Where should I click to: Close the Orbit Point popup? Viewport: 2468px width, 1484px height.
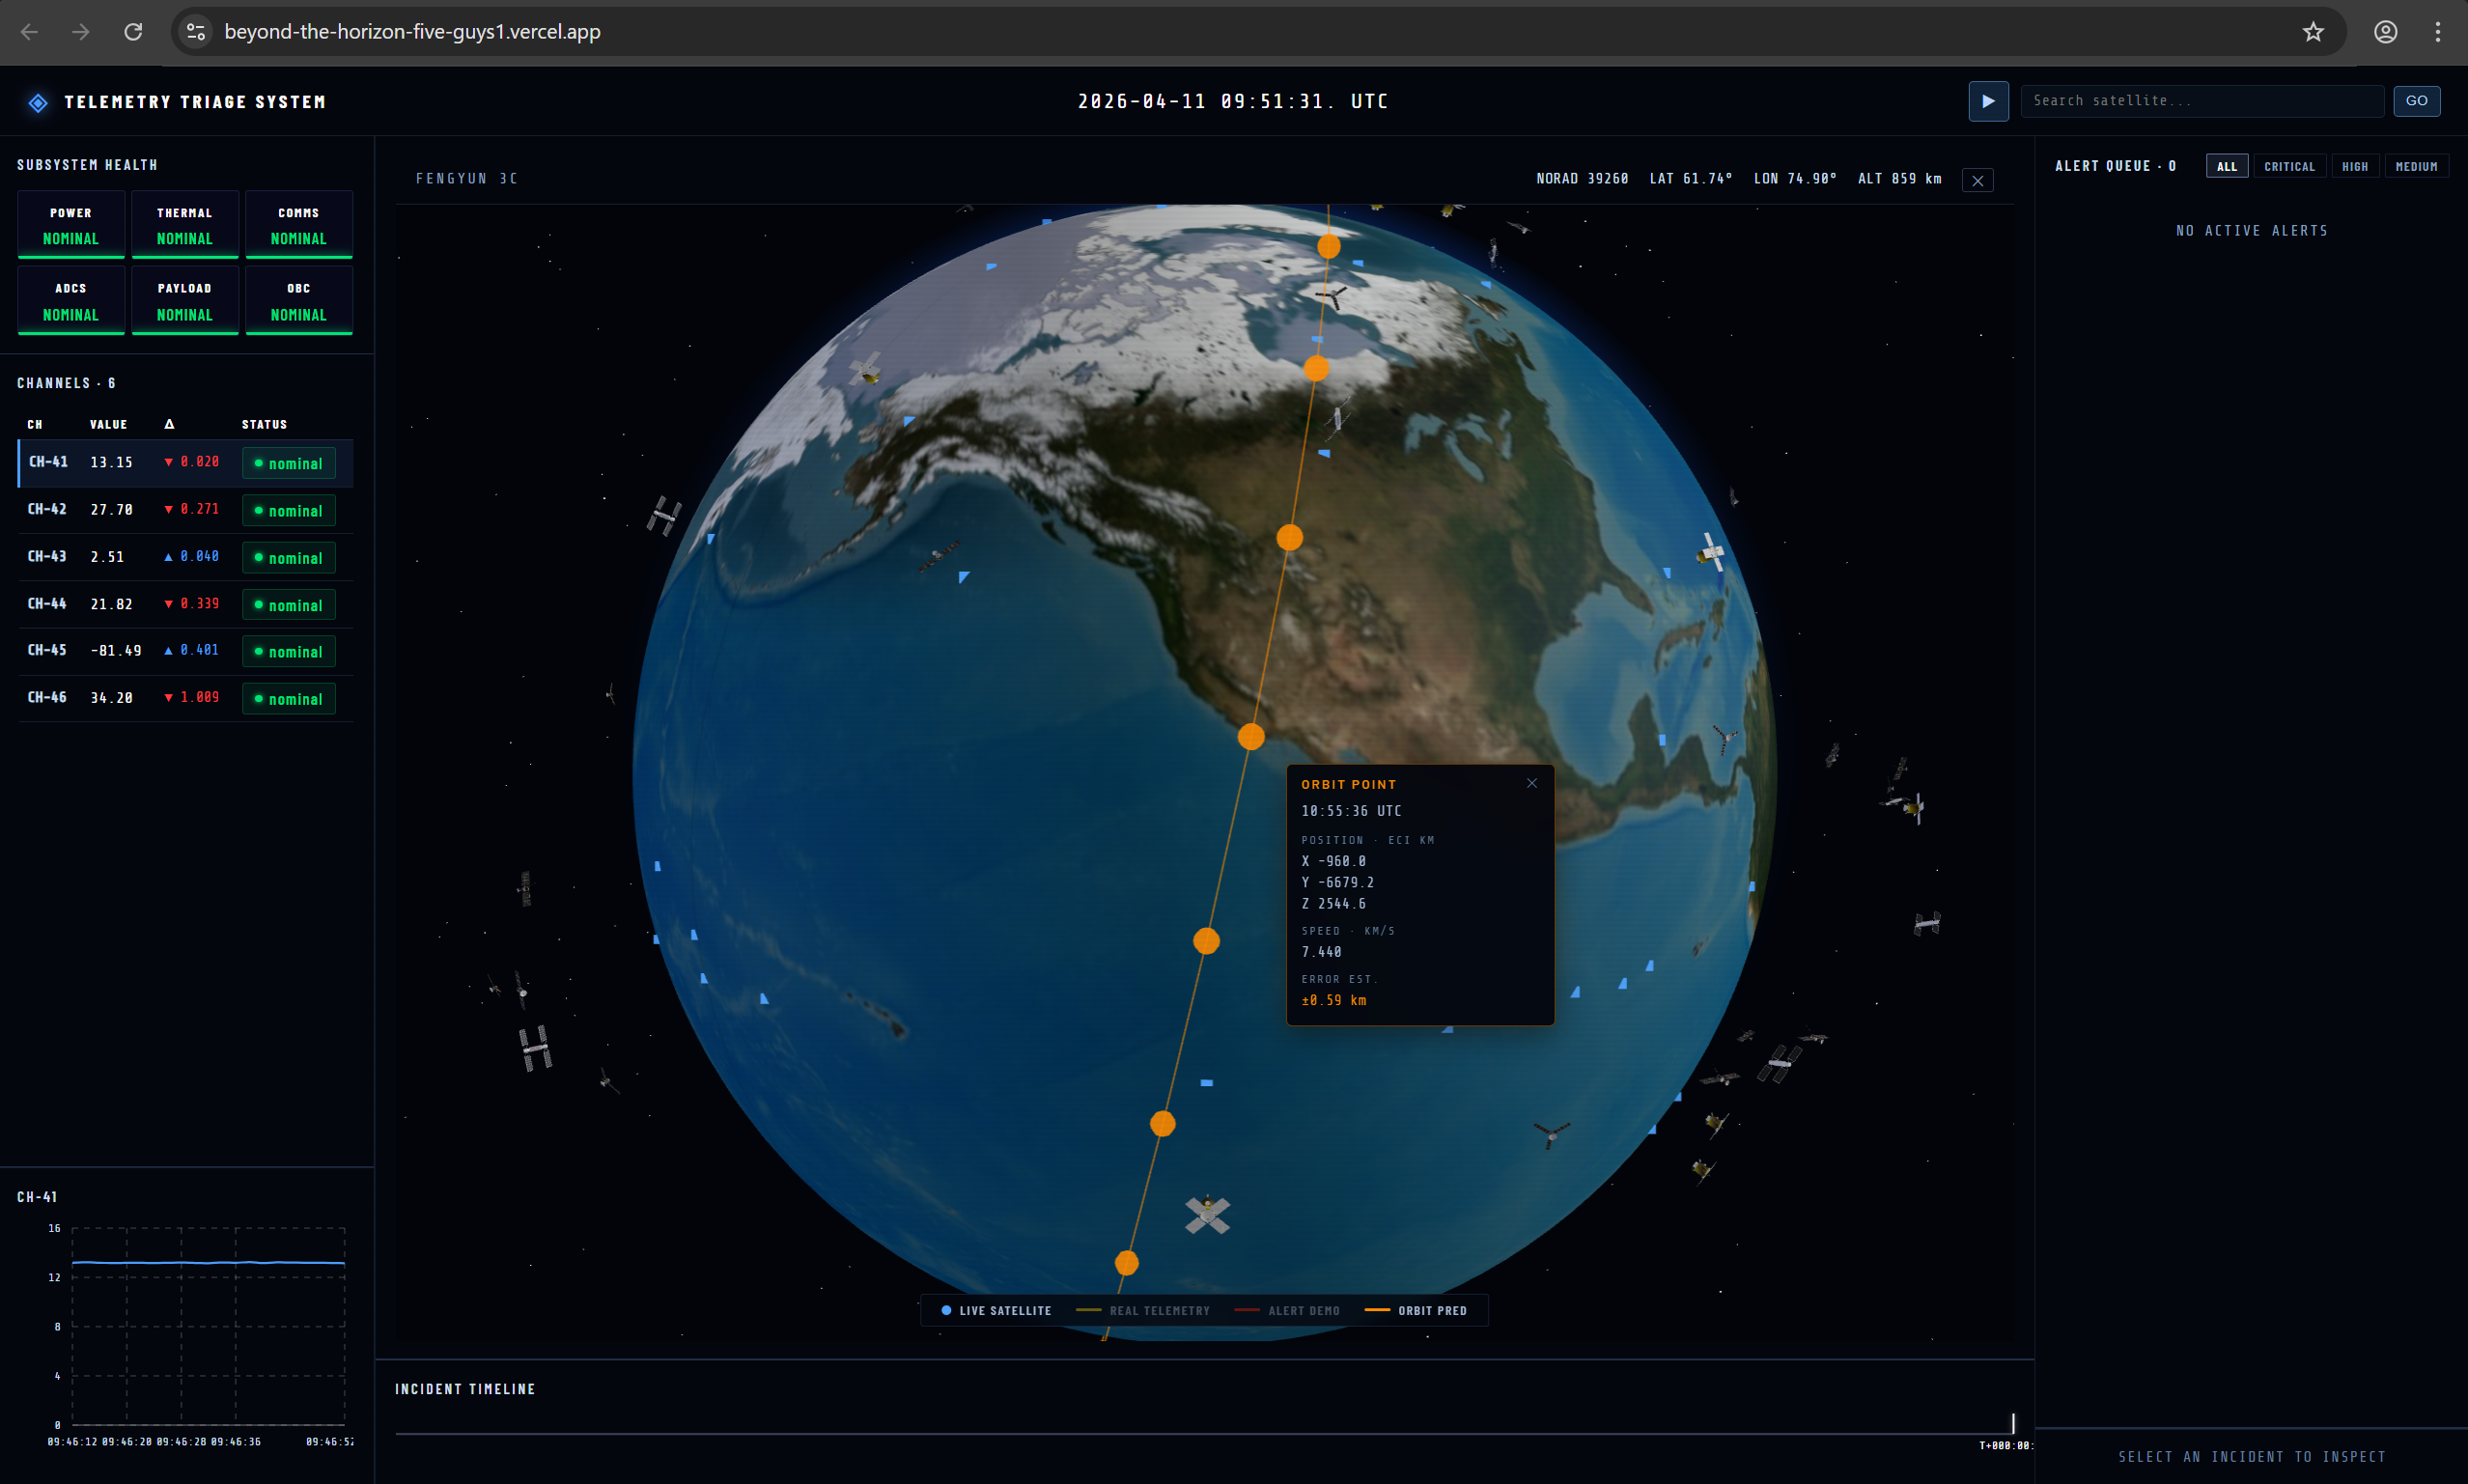1531,783
